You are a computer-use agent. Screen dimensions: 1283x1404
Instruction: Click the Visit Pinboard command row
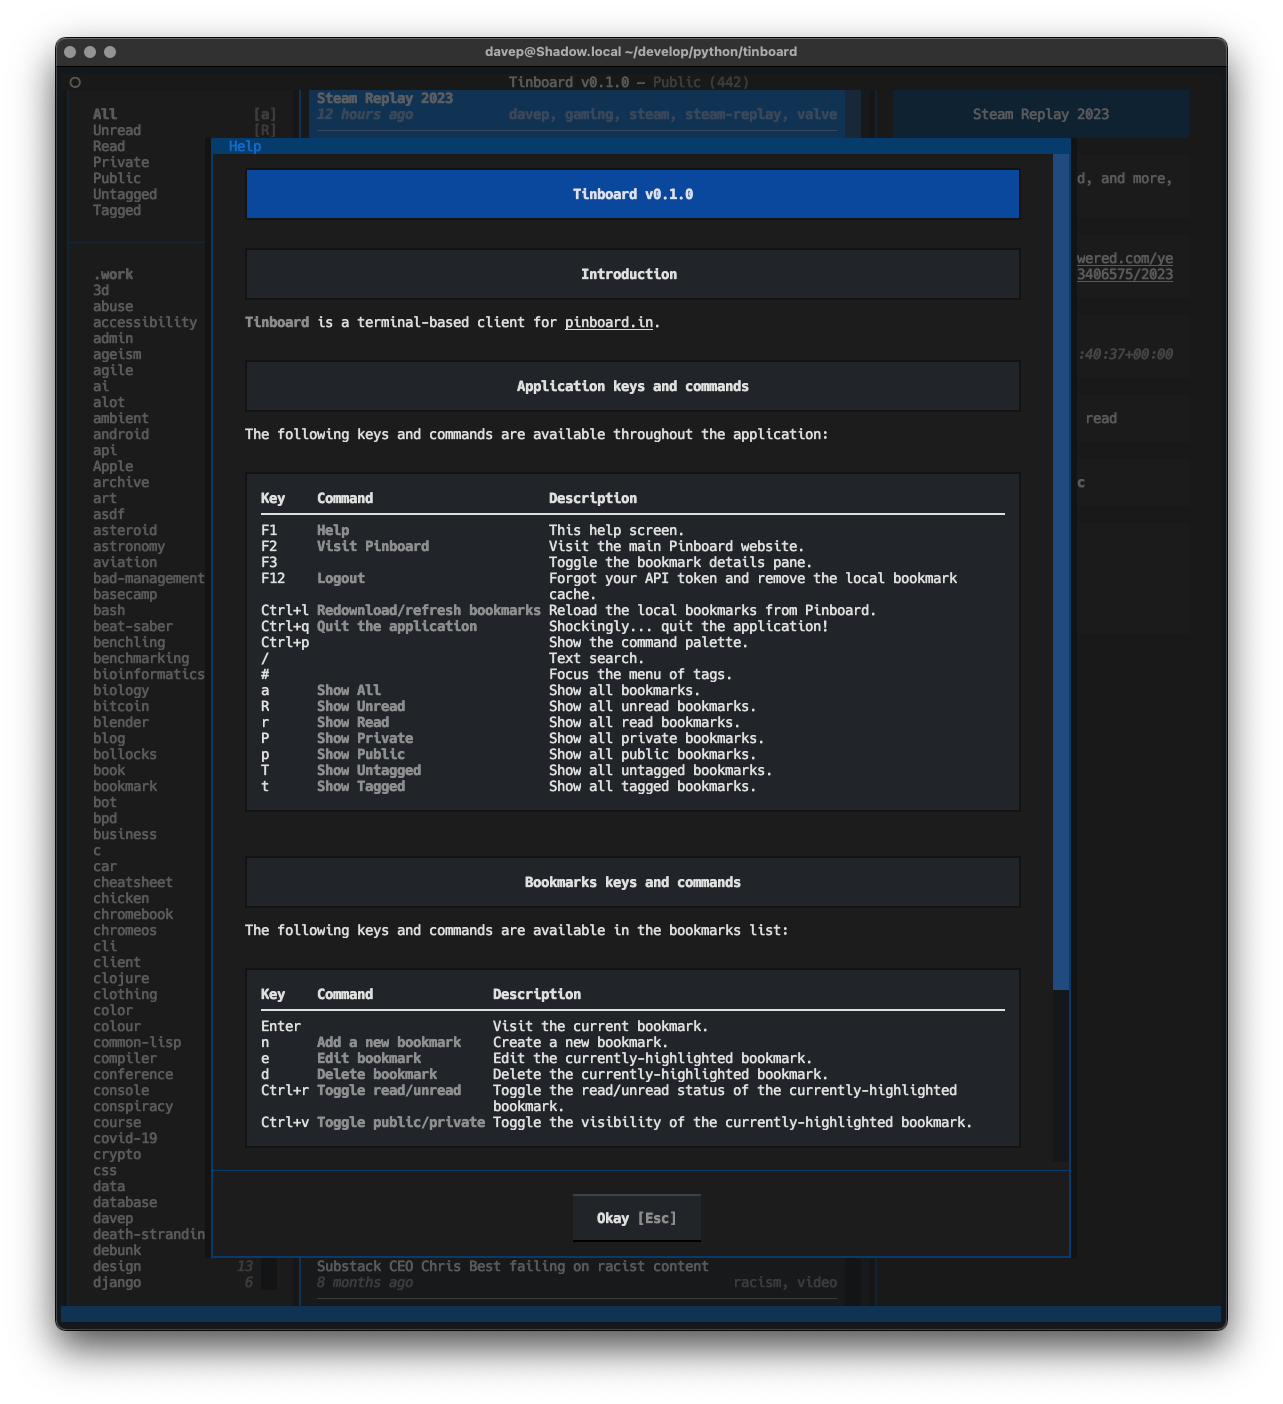pos(633,546)
